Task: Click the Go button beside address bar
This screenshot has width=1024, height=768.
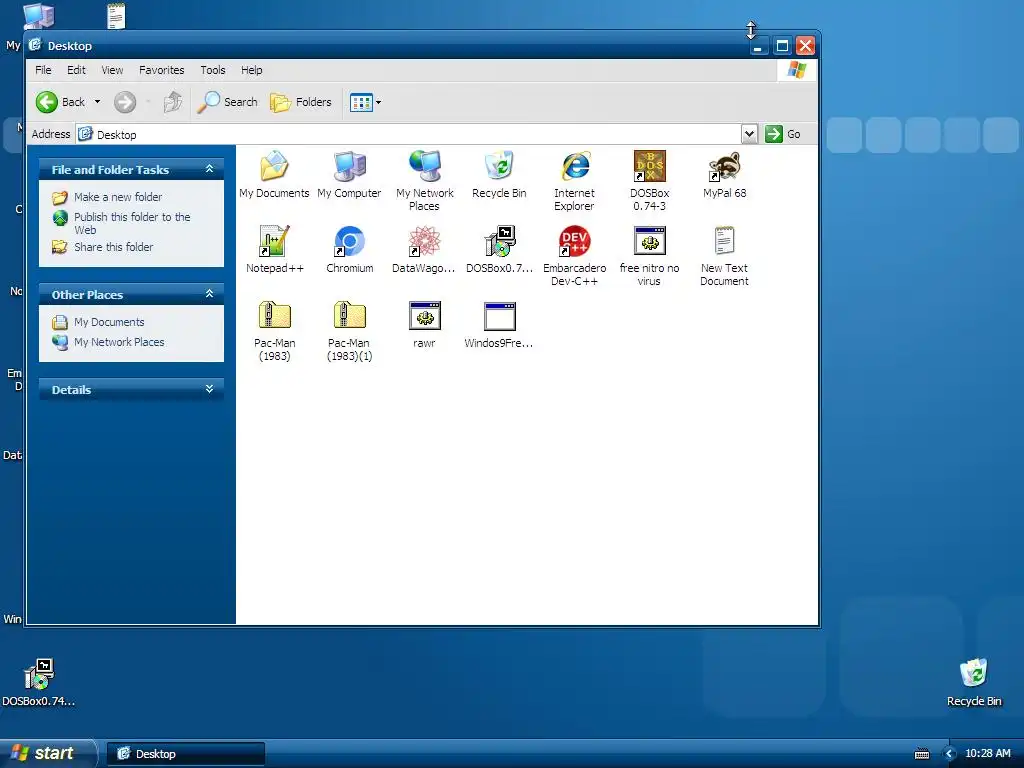Action: coord(783,134)
